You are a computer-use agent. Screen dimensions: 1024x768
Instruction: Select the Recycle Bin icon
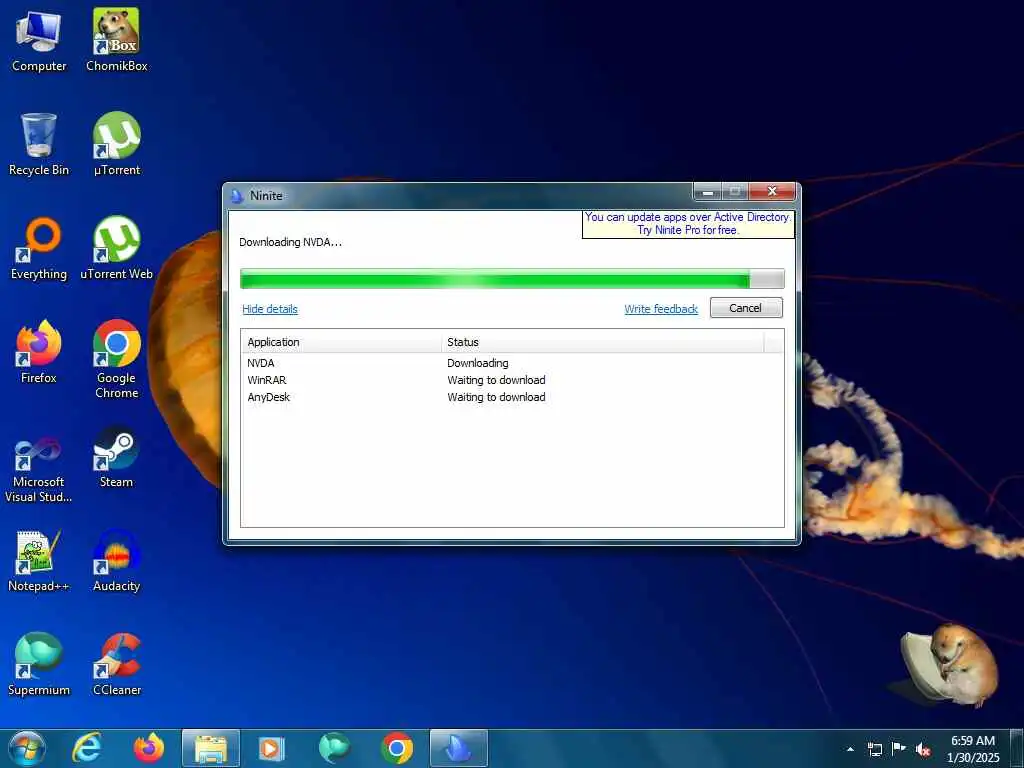[x=39, y=144]
